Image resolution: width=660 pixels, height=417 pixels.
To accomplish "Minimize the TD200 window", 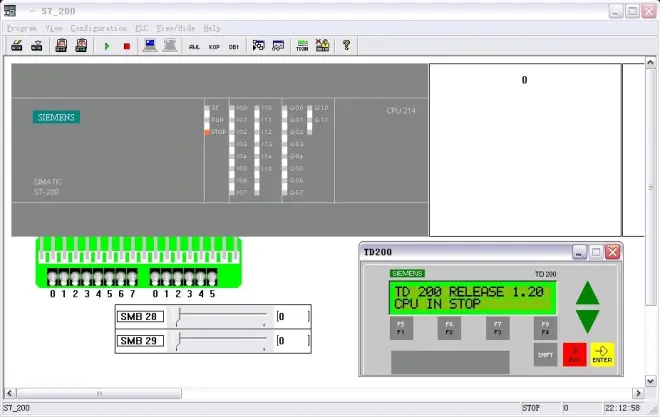I will [579, 252].
